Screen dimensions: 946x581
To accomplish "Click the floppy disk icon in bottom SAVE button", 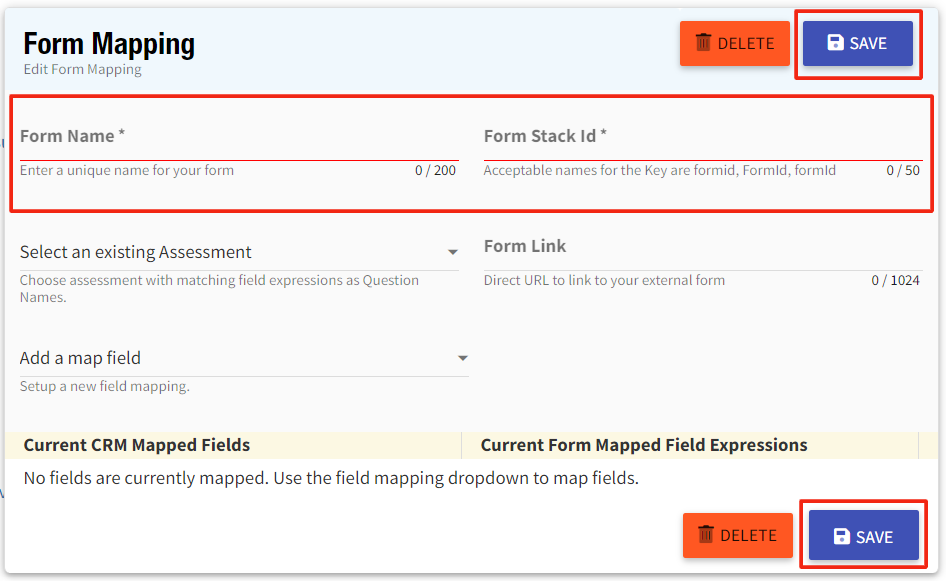I will (842, 536).
